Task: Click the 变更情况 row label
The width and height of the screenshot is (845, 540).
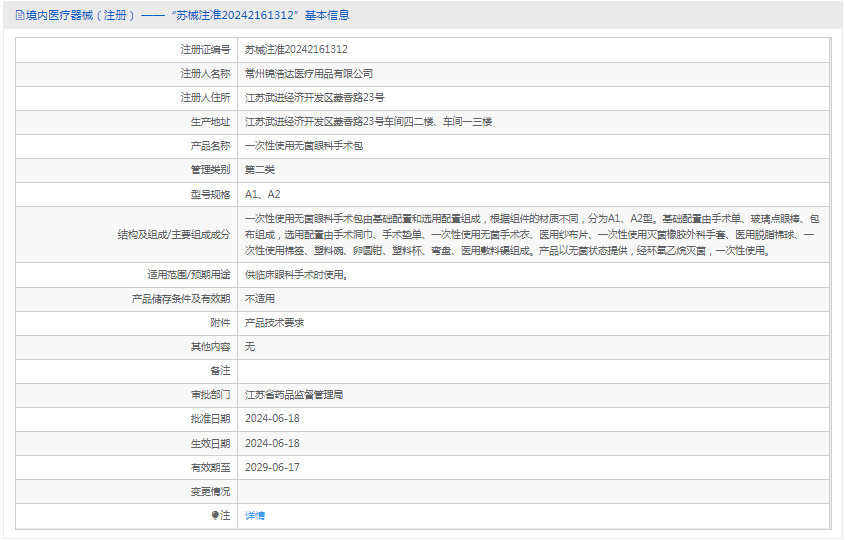Action: [x=210, y=491]
